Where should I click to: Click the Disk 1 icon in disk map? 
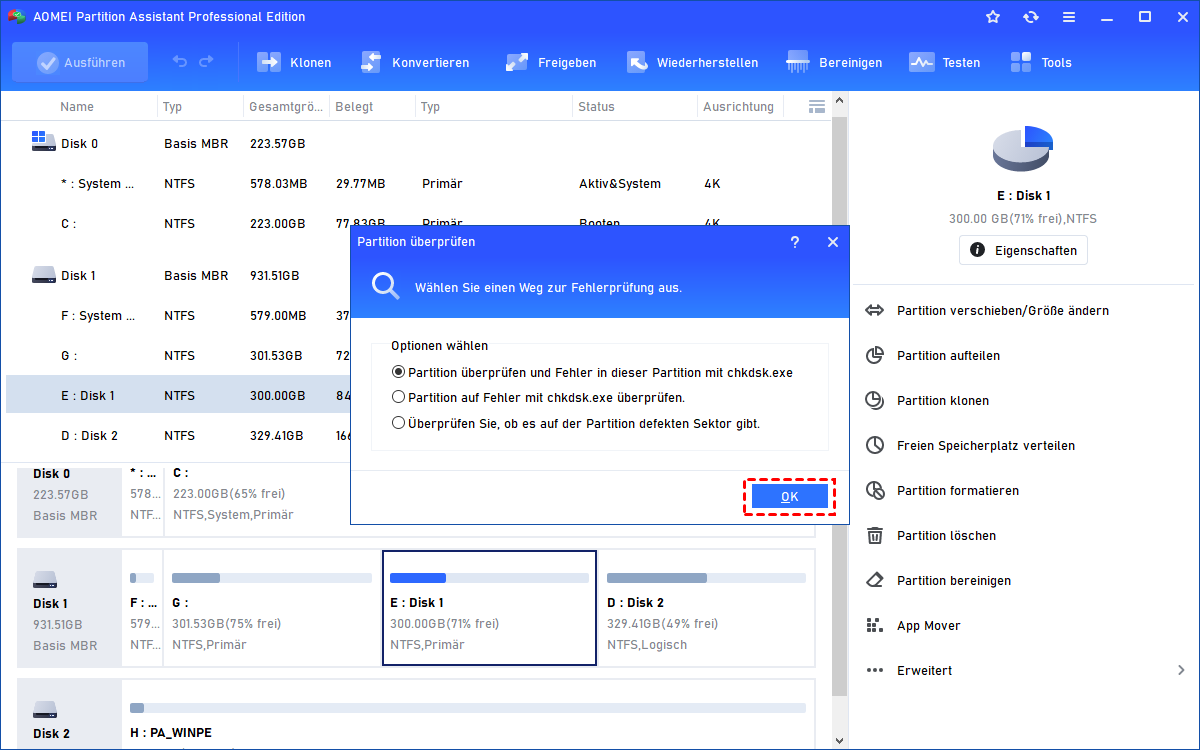[x=45, y=580]
